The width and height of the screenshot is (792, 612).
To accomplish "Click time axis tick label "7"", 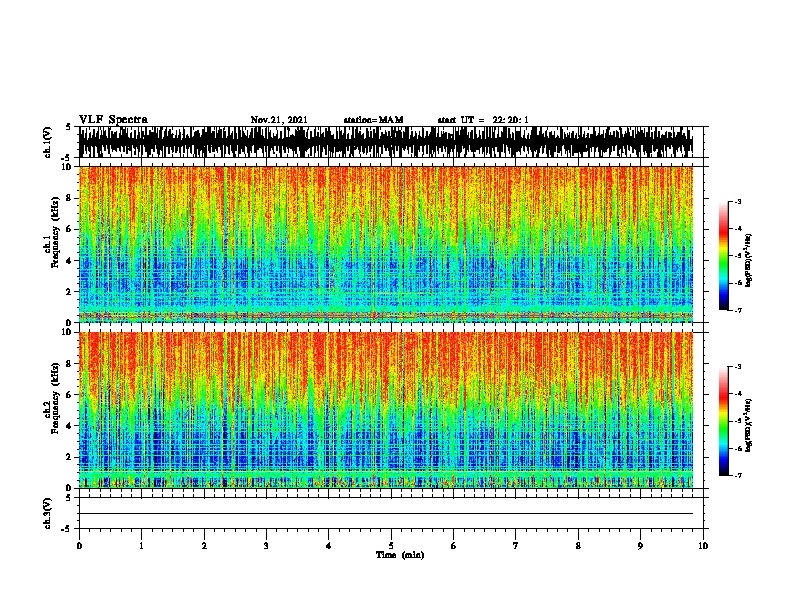I will coord(516,546).
